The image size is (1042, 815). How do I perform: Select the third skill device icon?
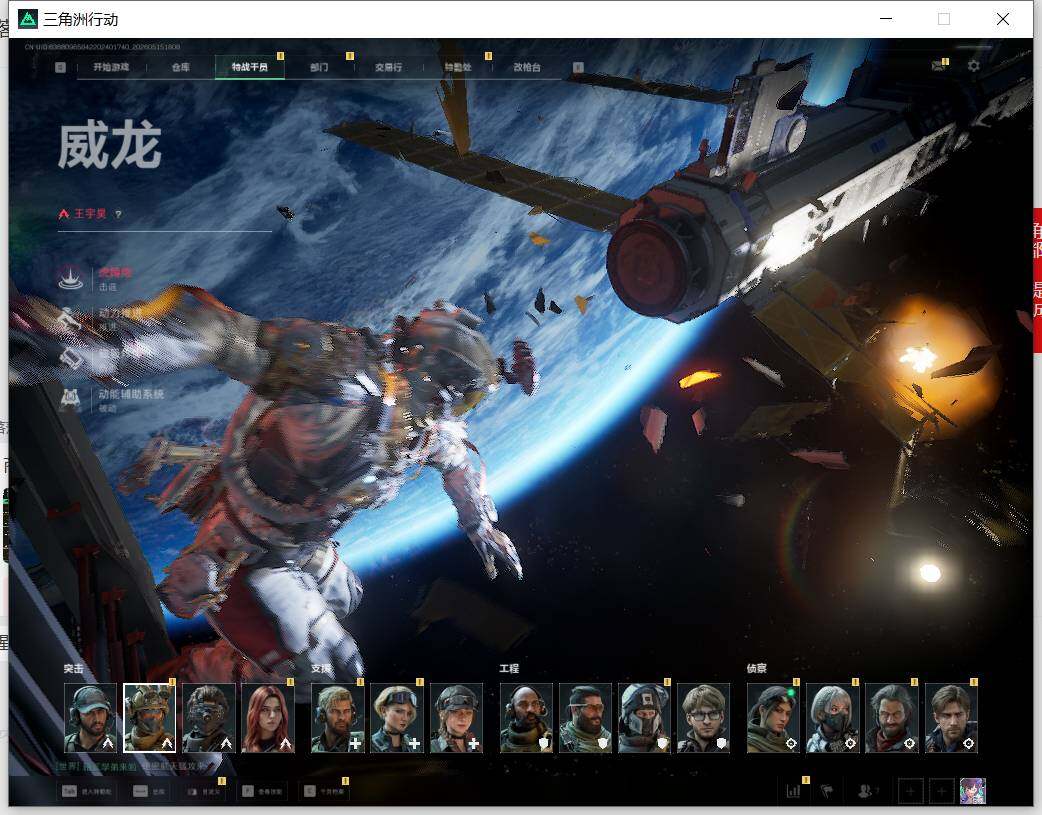tap(70, 359)
